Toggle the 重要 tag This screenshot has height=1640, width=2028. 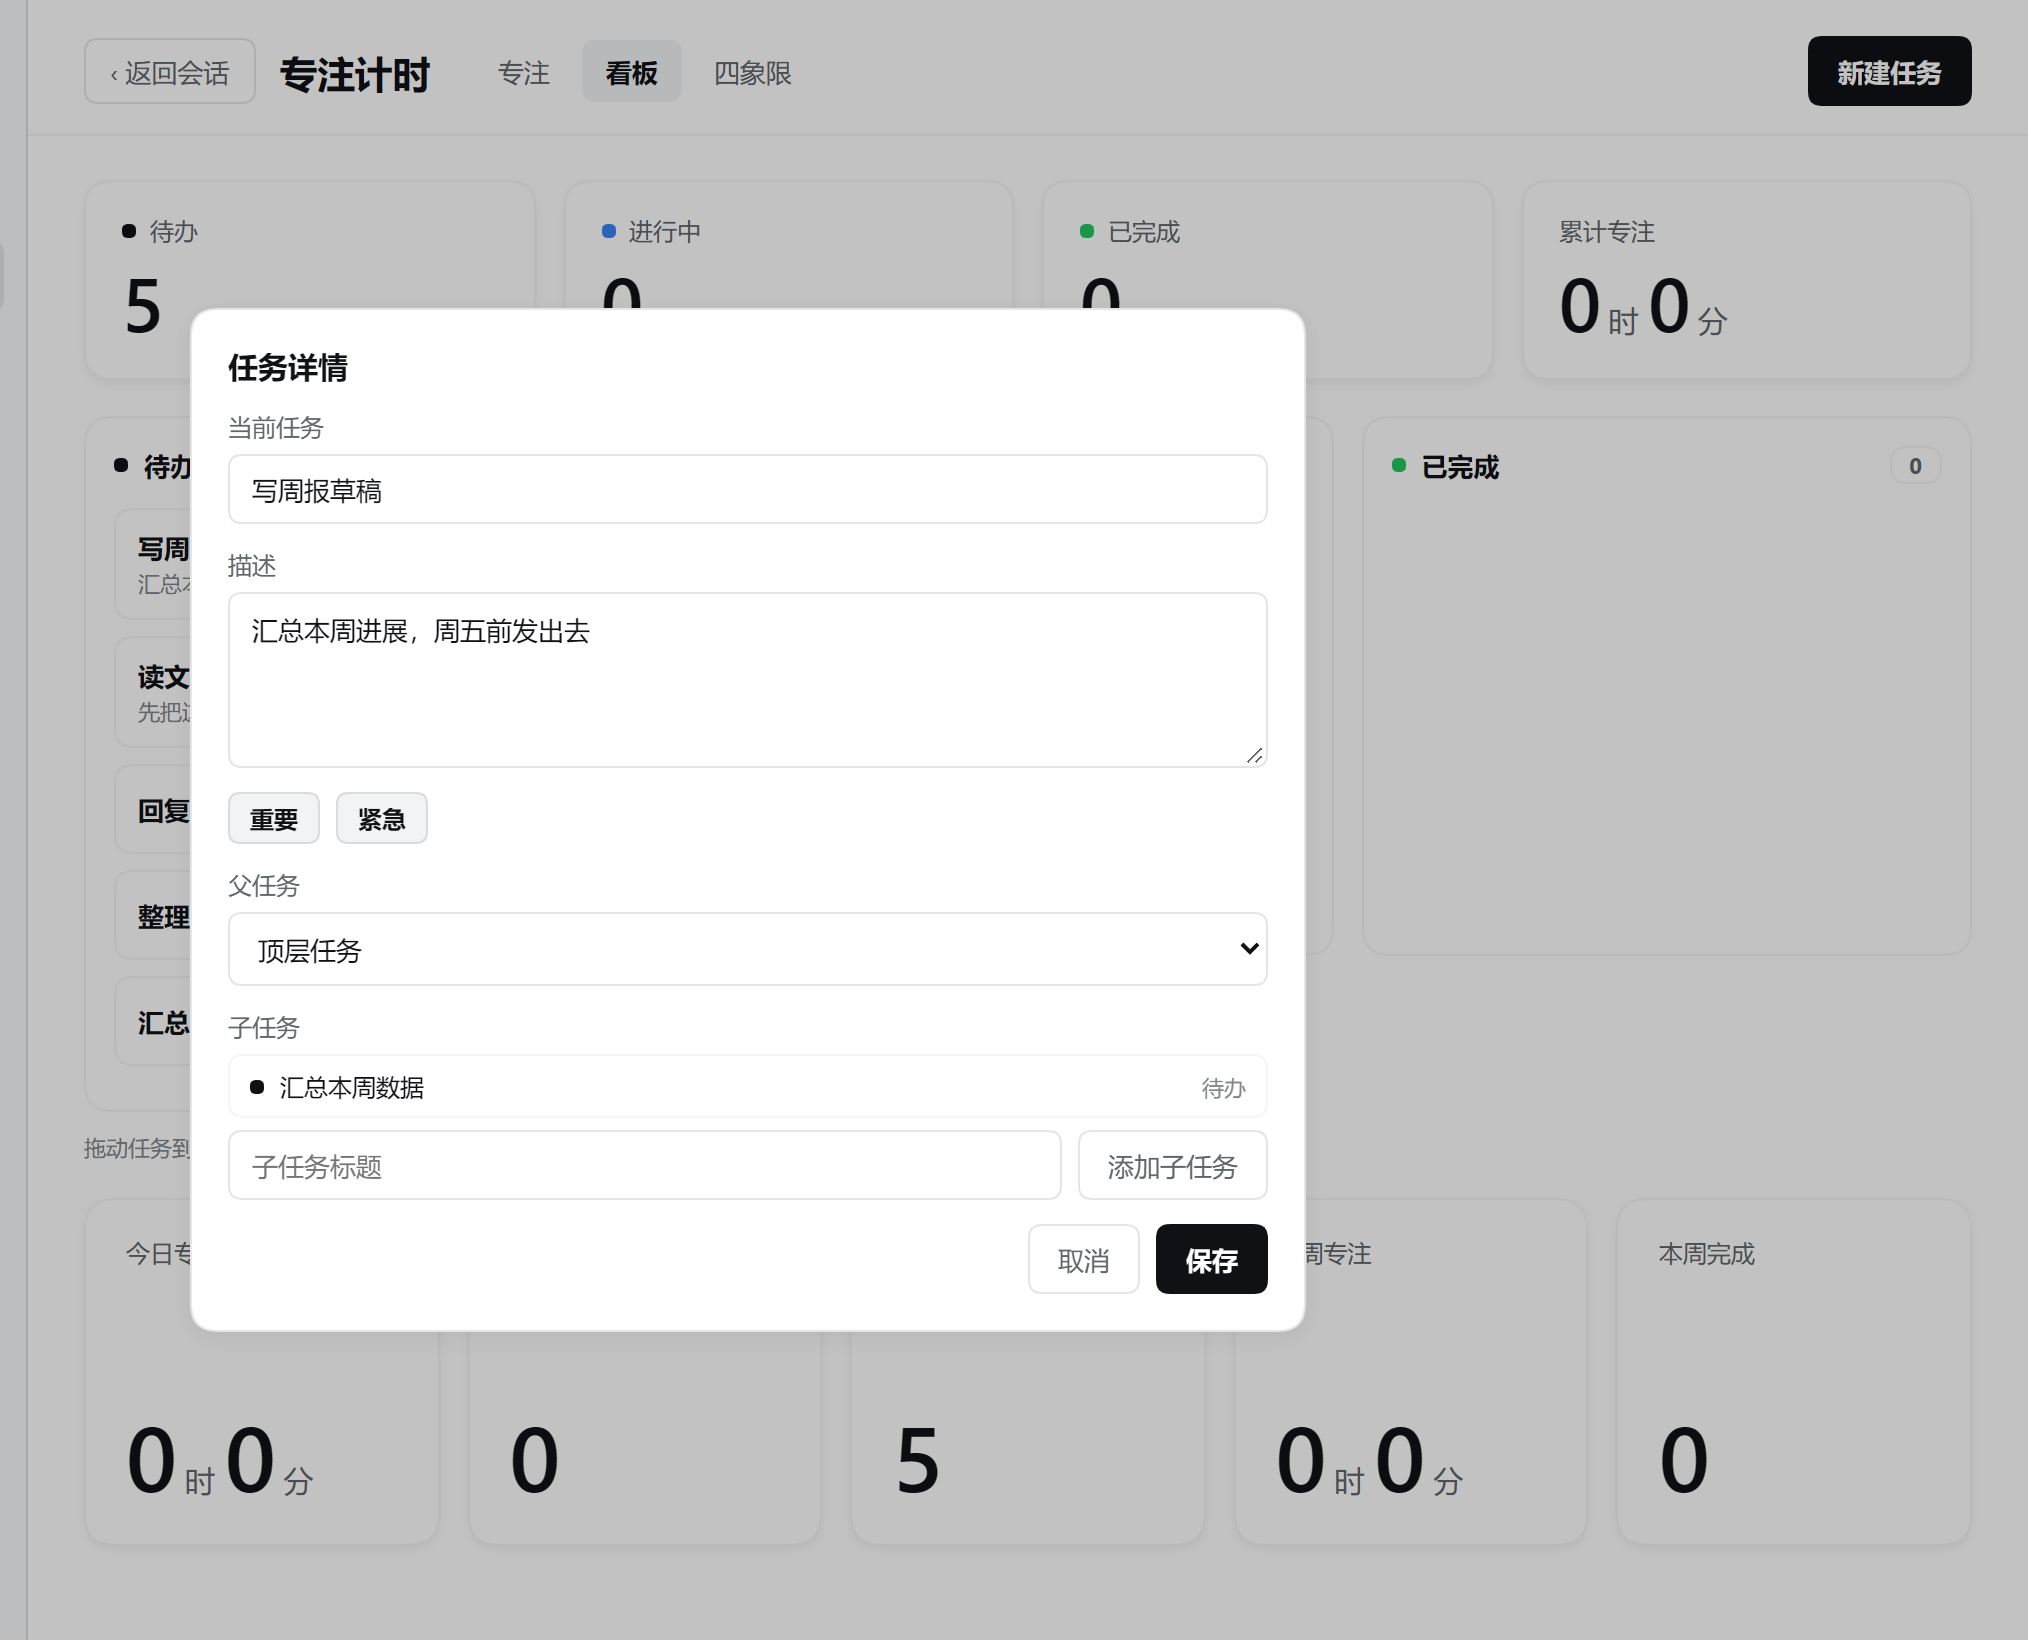(x=274, y=819)
